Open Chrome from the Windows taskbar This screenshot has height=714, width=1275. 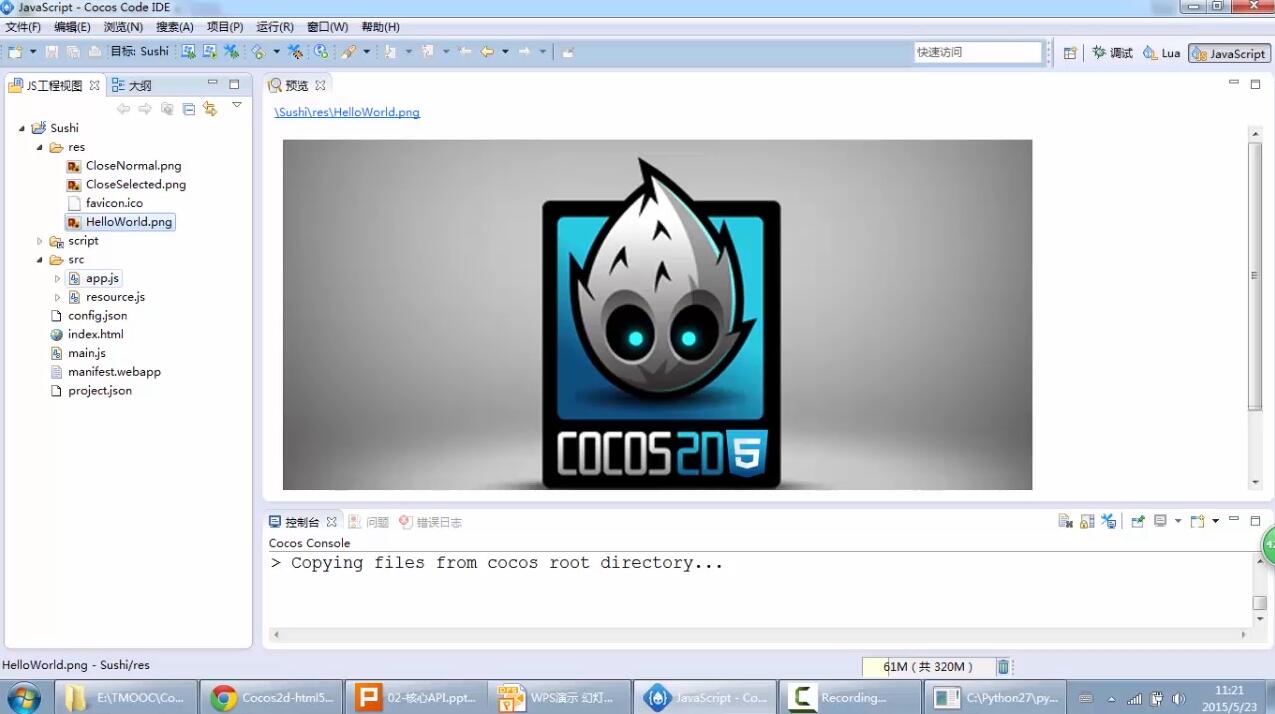point(270,697)
